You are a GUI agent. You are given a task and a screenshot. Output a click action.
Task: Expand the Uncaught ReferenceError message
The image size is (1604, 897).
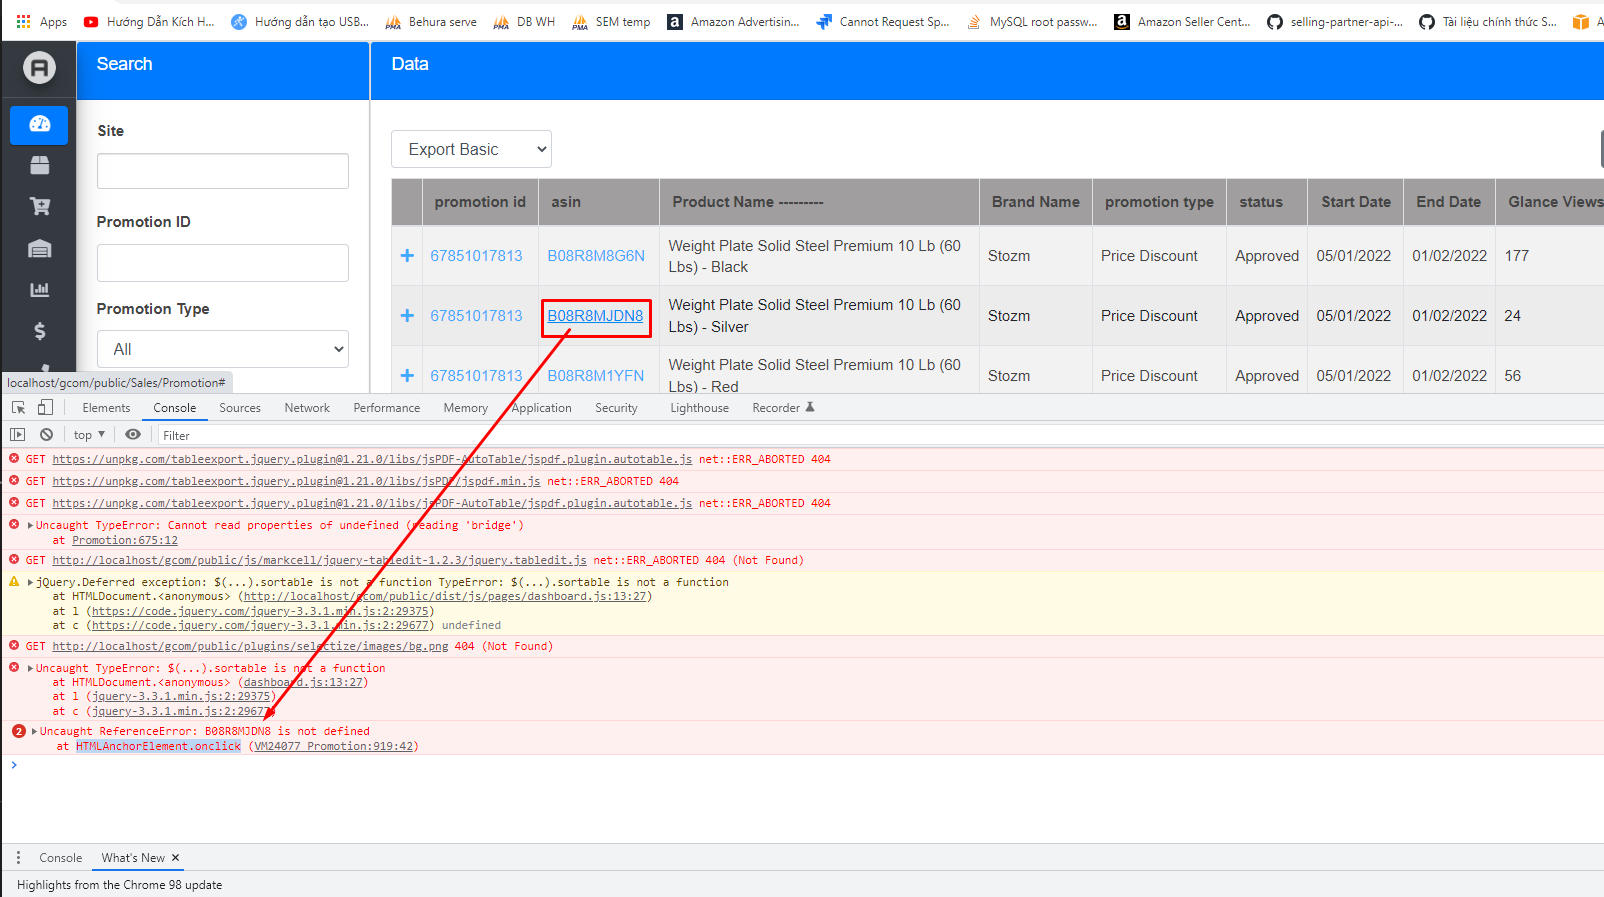(35, 731)
